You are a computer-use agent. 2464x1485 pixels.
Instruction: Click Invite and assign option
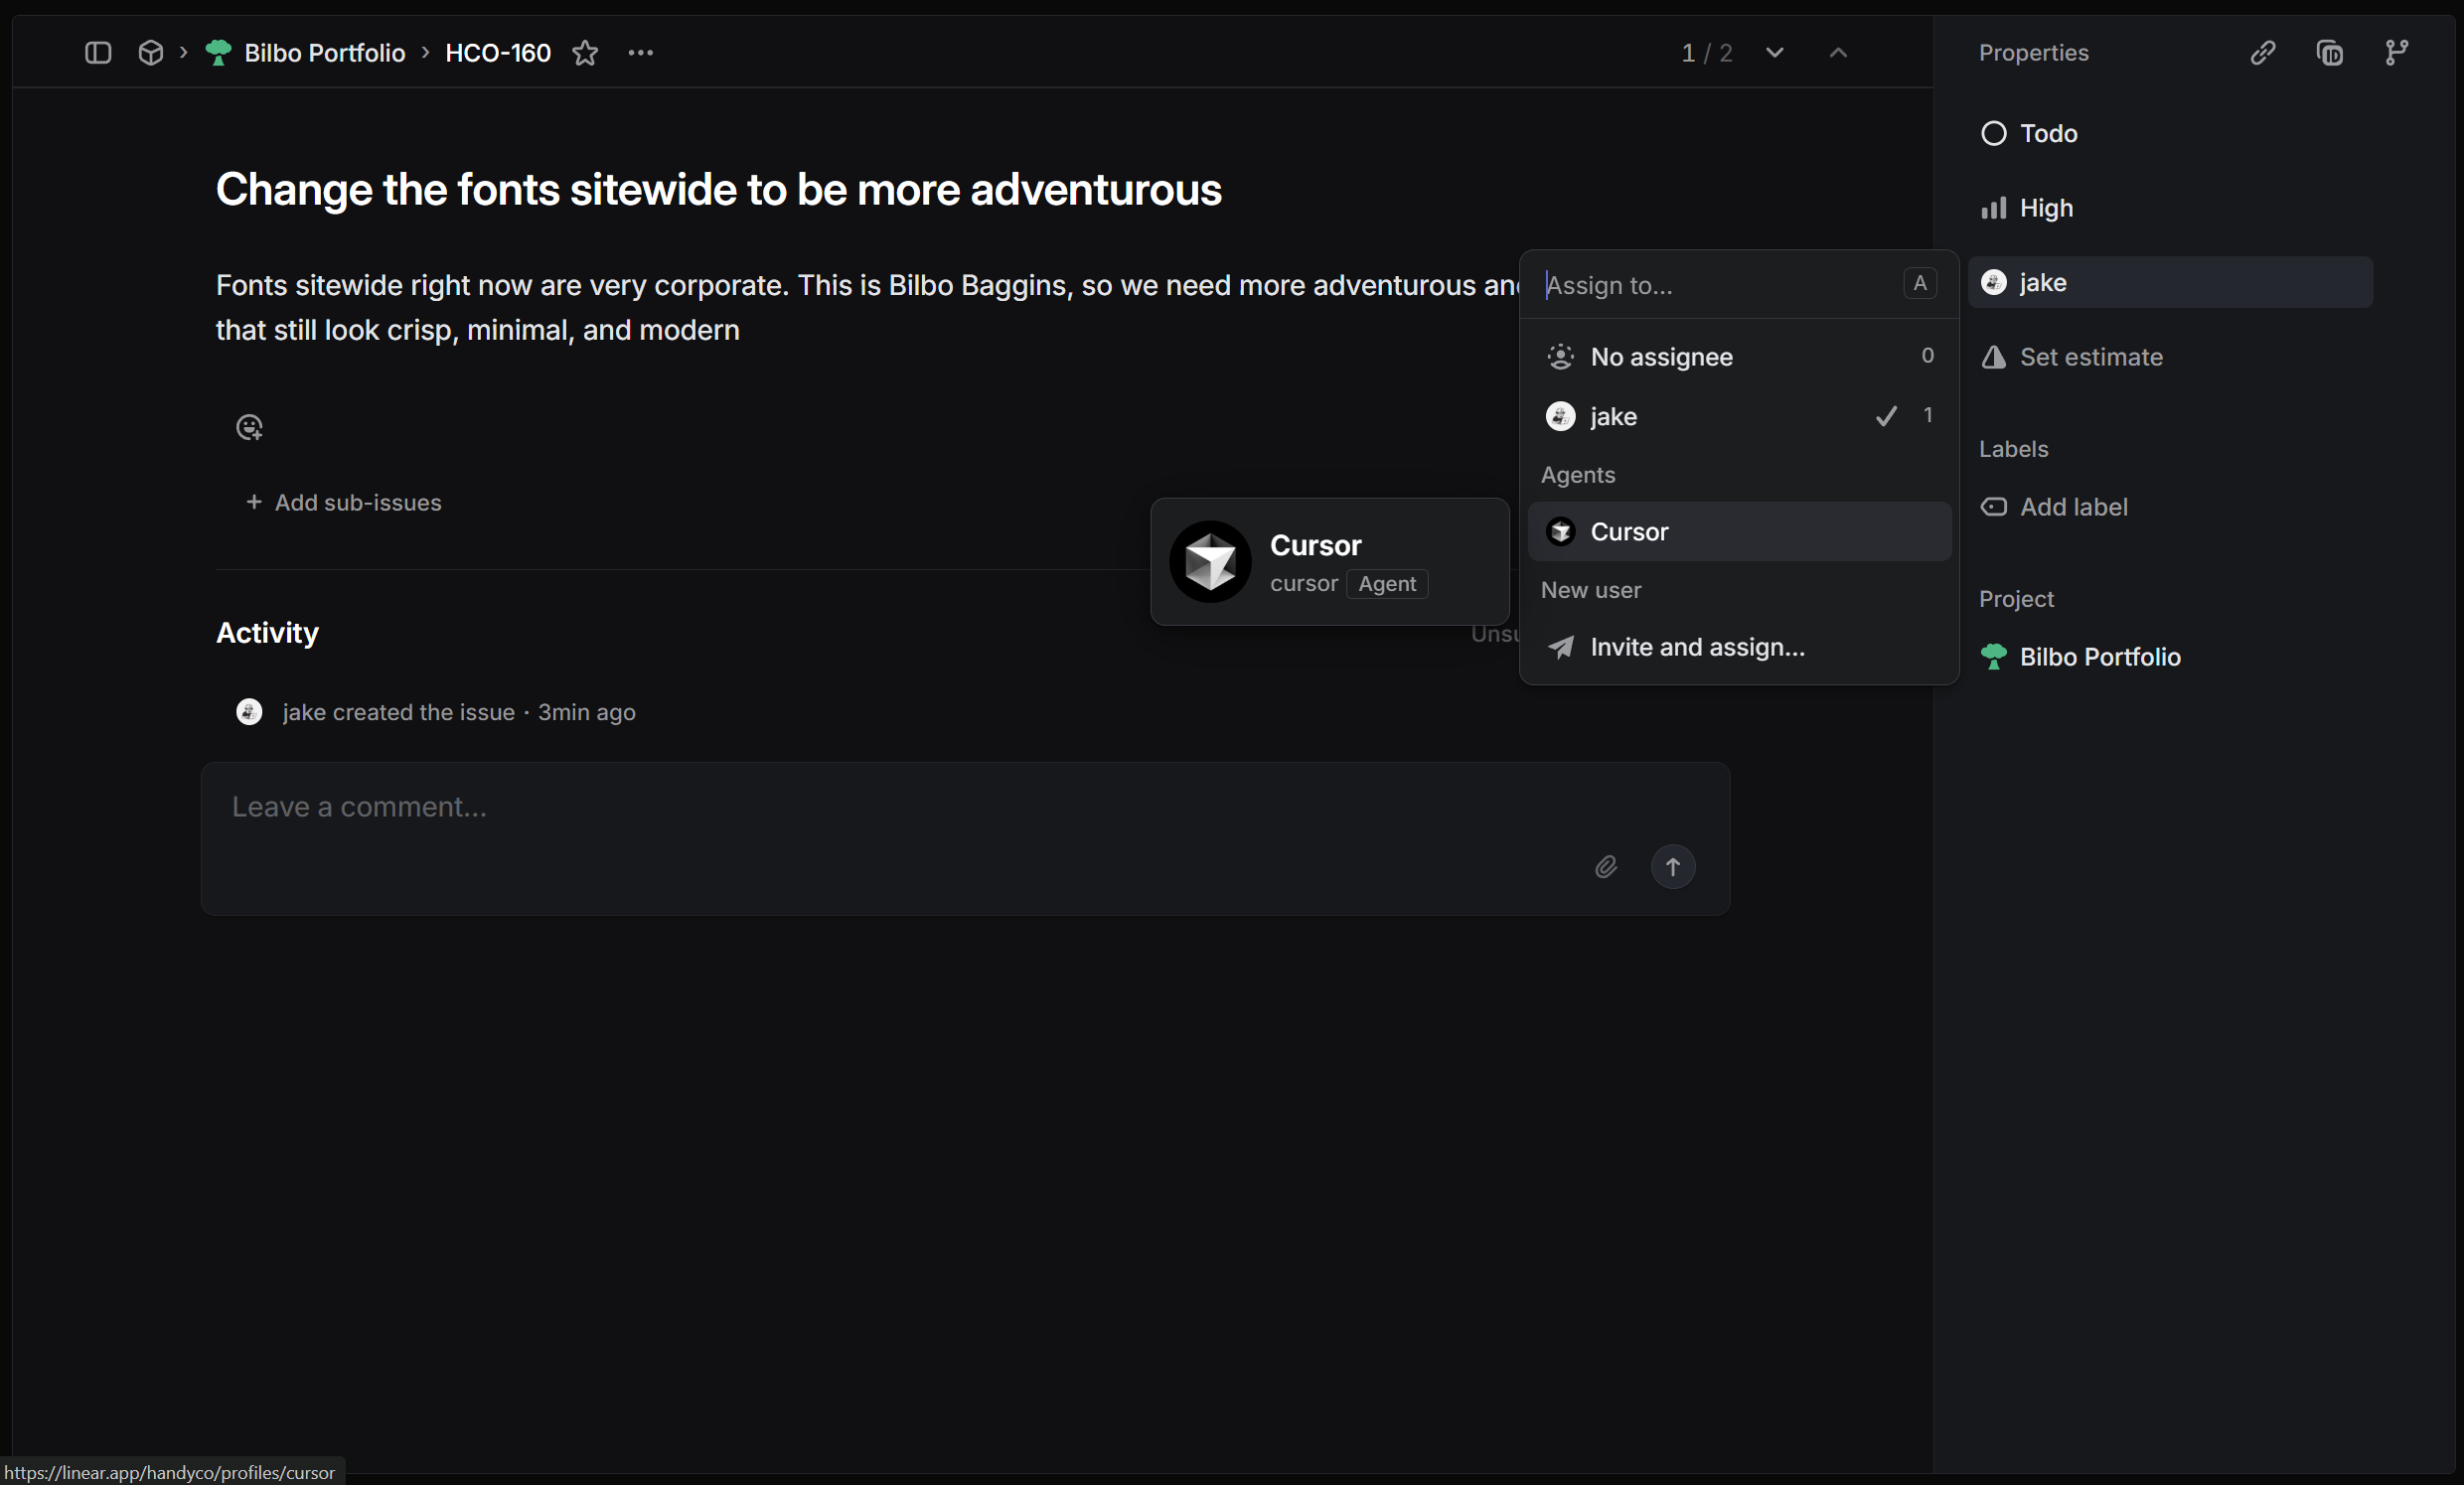[x=1697, y=648]
